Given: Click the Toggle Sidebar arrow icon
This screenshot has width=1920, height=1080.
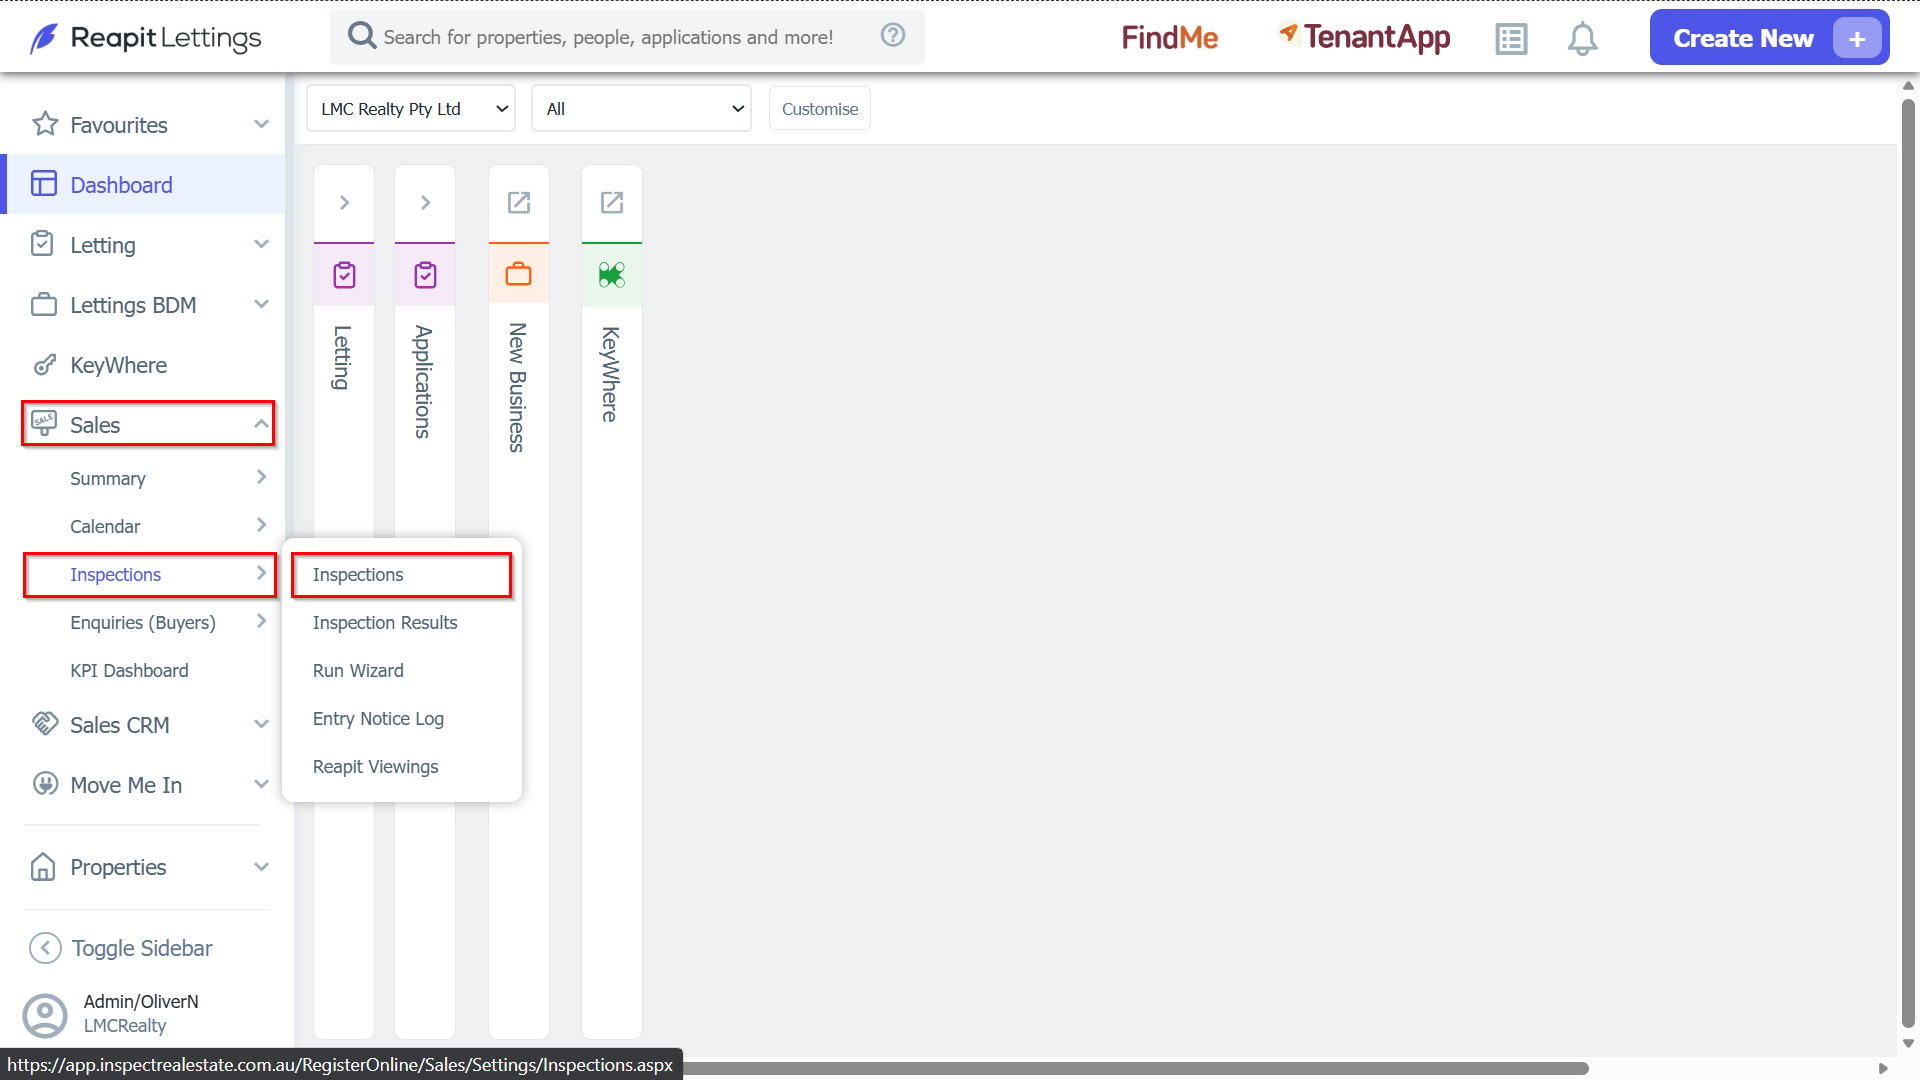Looking at the screenshot, I should click(x=45, y=948).
